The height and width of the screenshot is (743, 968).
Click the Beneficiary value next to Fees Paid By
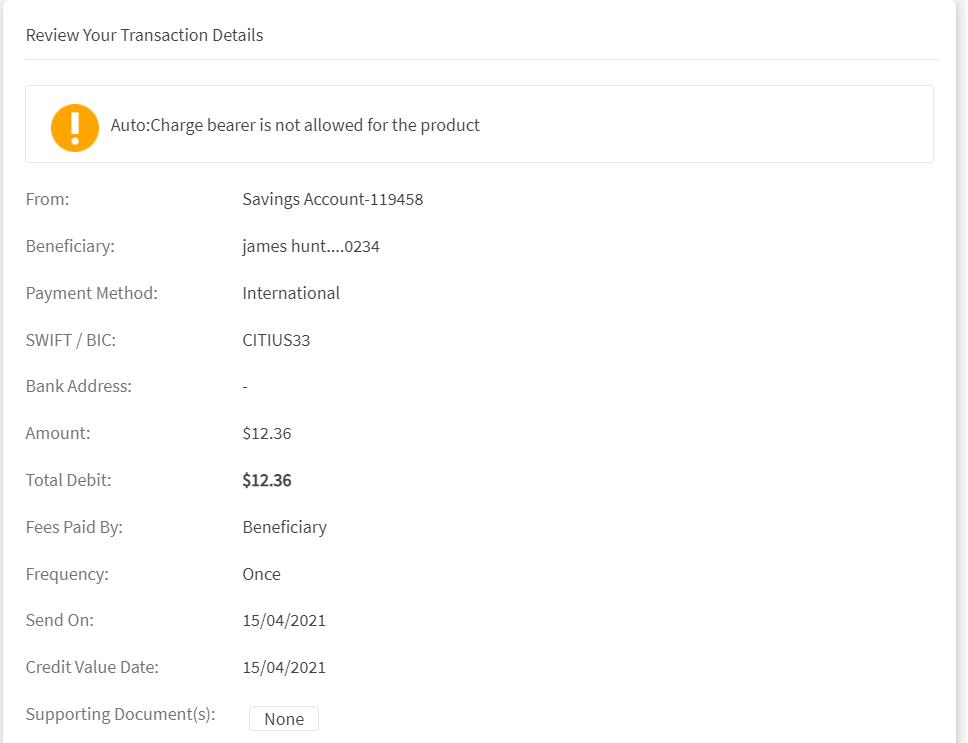coord(284,527)
